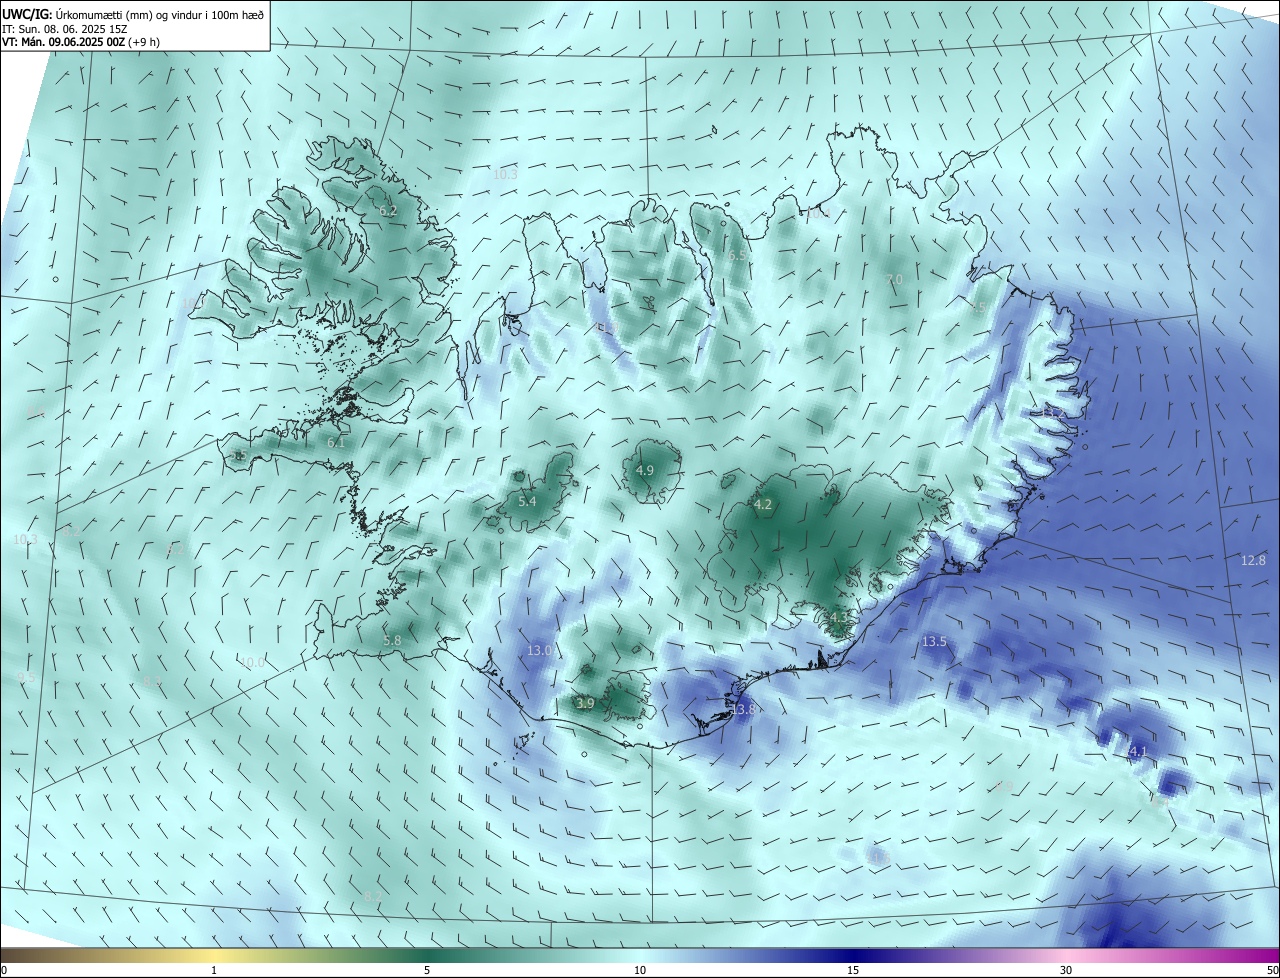Click the colorbar label 30
1280x978 pixels.
pos(1066,970)
